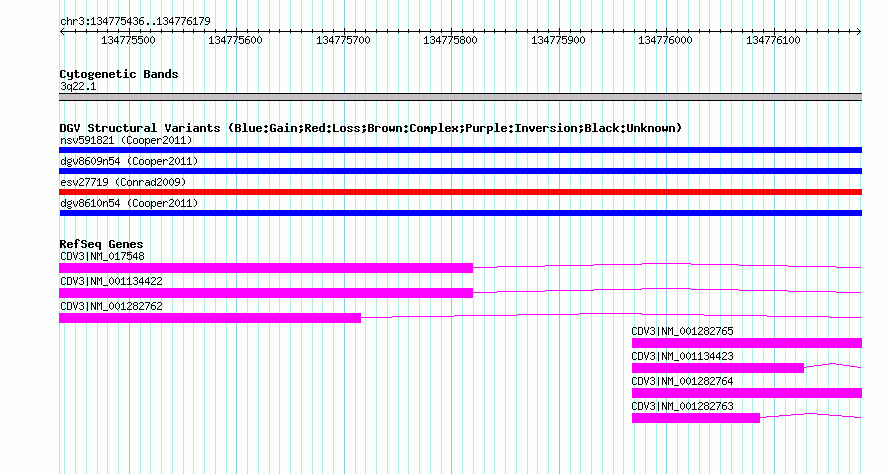Click magenta exon block of NM_001282764

tap(747, 393)
